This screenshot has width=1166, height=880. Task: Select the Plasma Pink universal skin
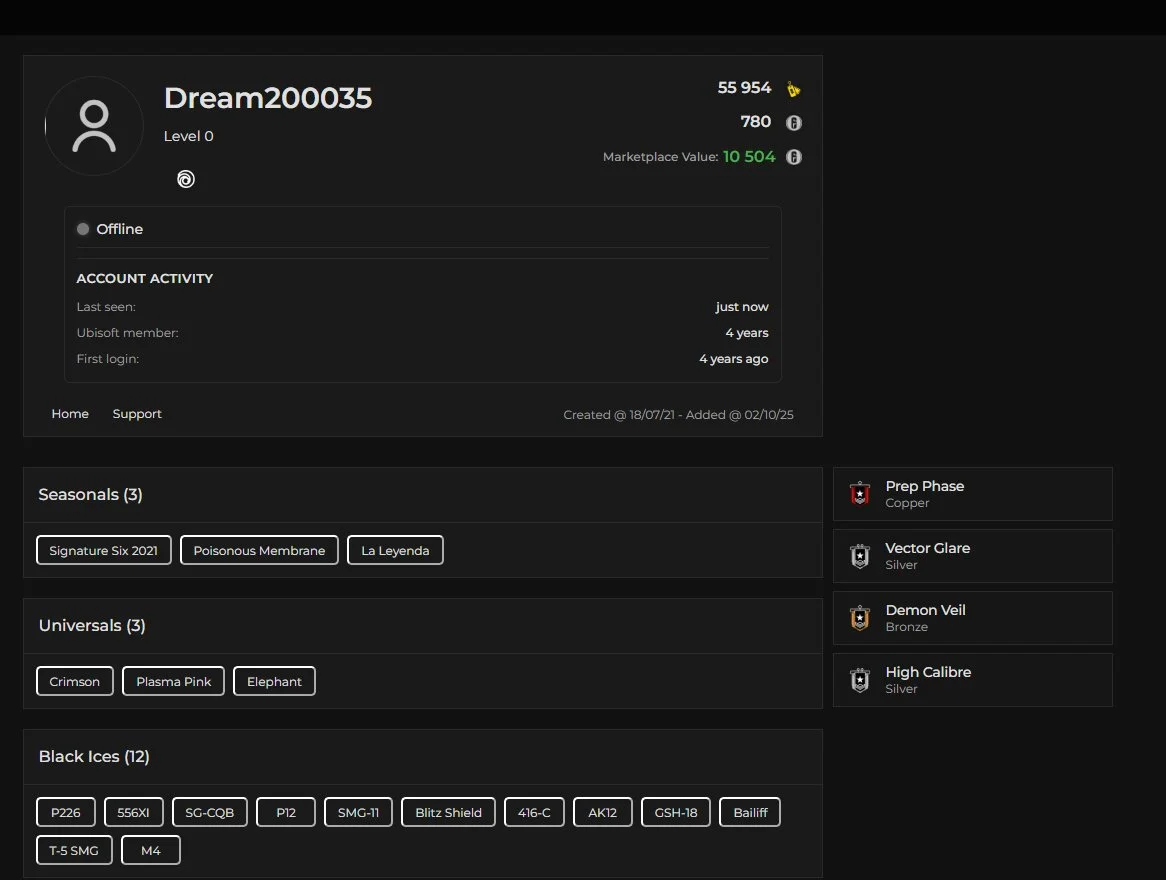coord(174,682)
